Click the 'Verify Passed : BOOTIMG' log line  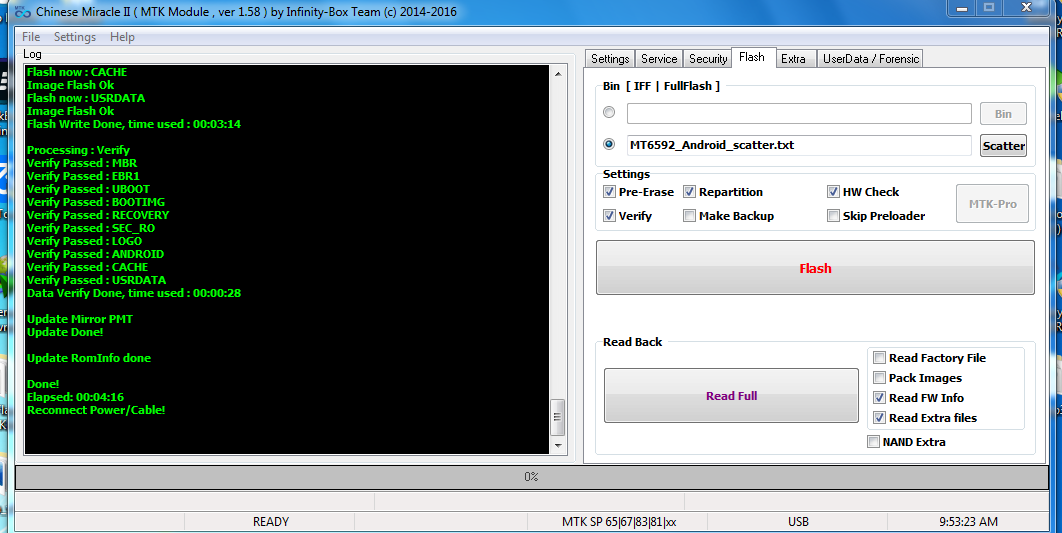(x=95, y=202)
